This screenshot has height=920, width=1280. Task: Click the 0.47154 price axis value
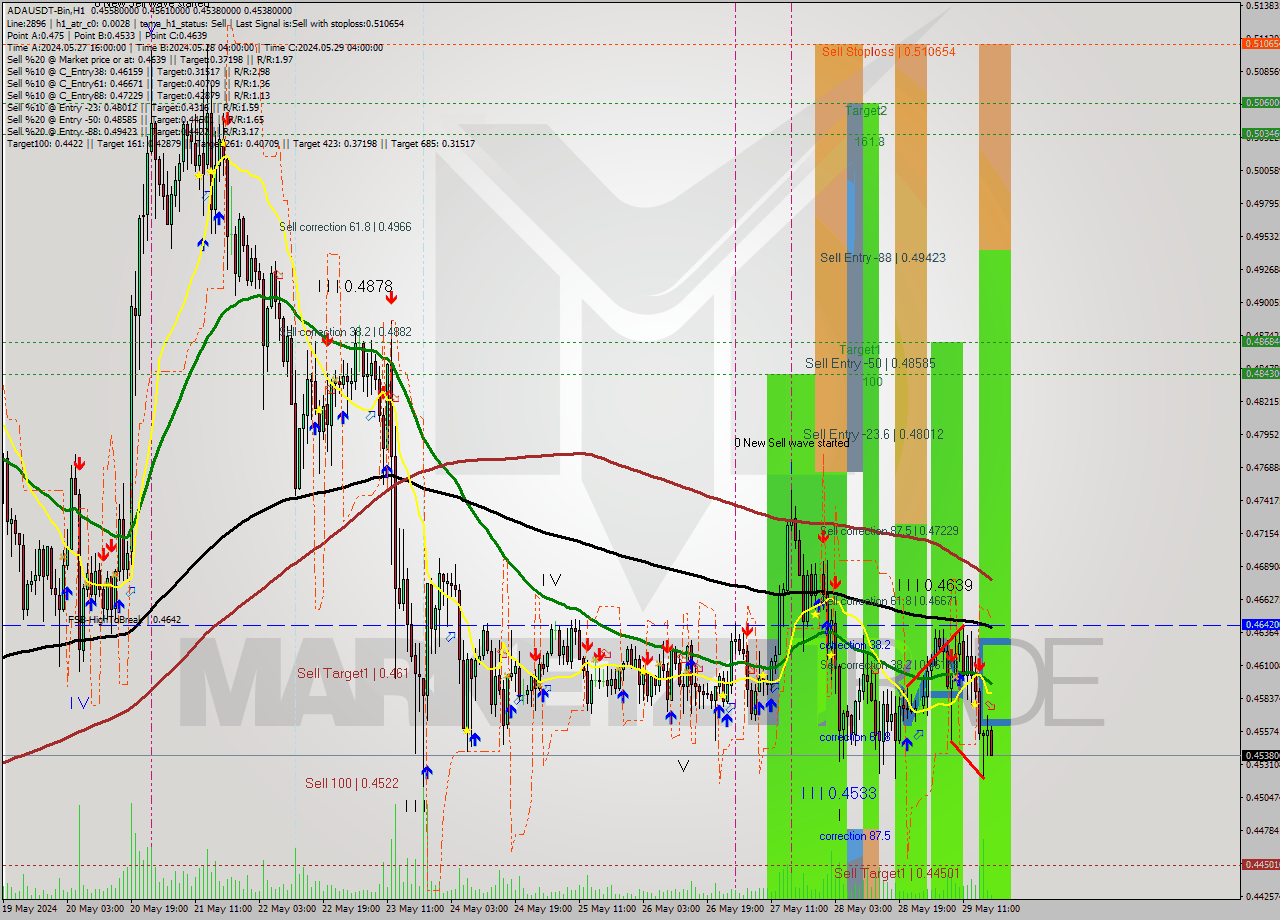click(1262, 534)
